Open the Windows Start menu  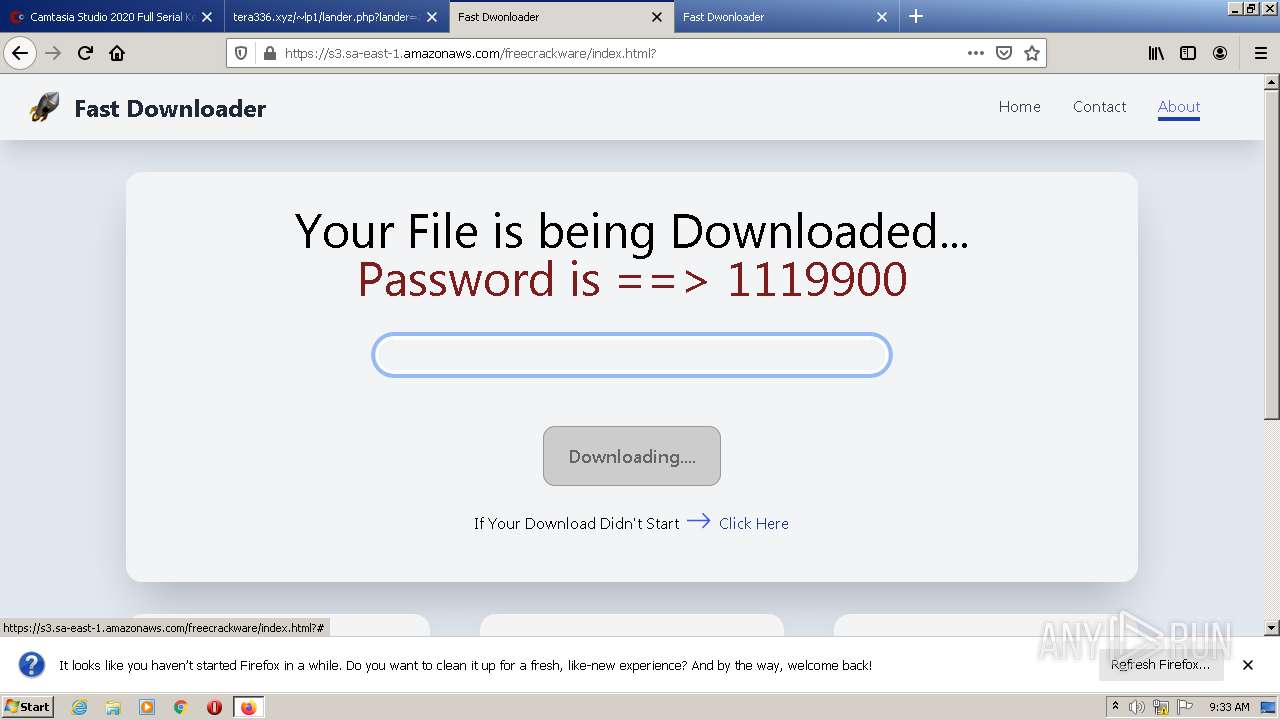(28, 706)
